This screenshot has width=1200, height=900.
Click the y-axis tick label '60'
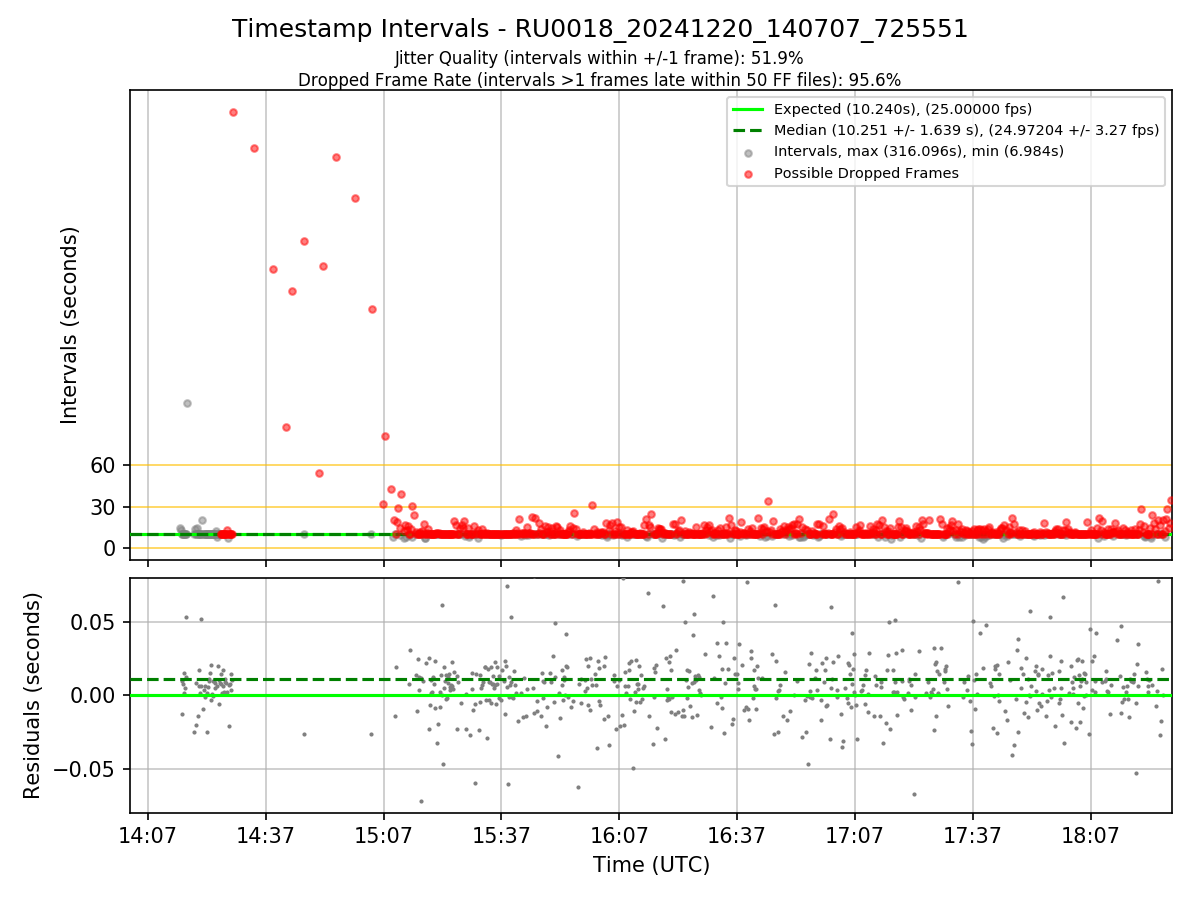coord(103,465)
